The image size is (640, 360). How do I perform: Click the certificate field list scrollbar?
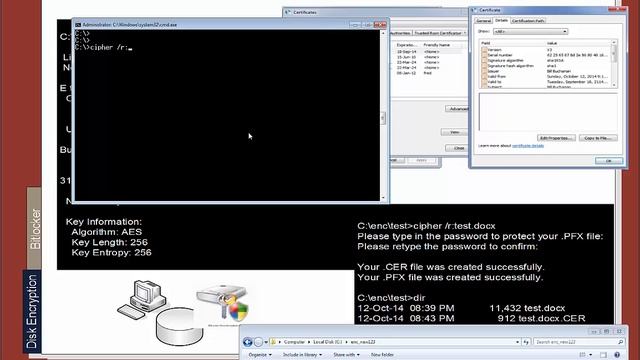(614, 63)
